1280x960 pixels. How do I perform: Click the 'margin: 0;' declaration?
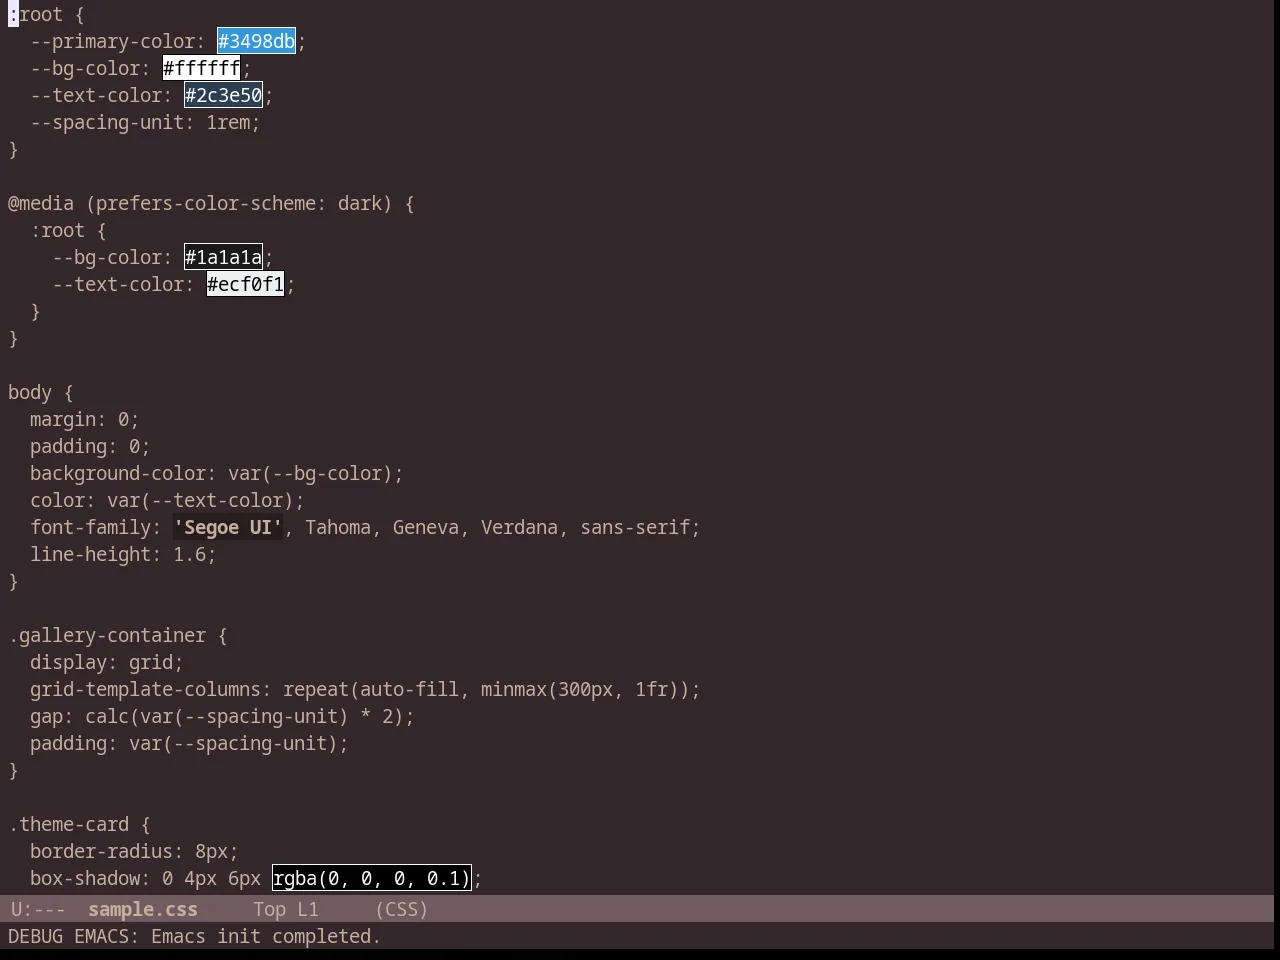[x=85, y=419]
